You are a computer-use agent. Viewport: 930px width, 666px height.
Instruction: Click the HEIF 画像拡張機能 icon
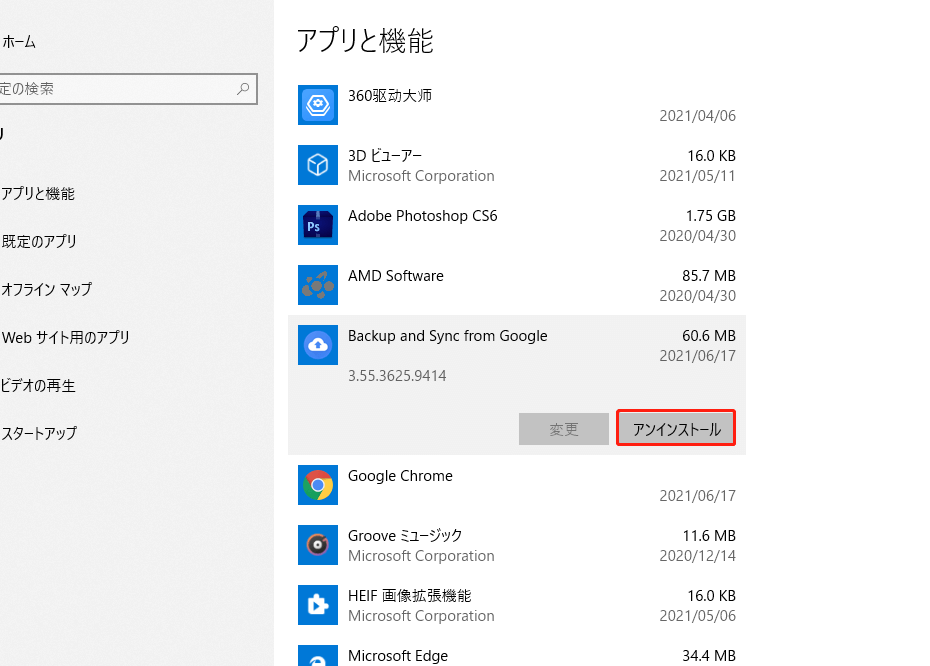pos(318,604)
